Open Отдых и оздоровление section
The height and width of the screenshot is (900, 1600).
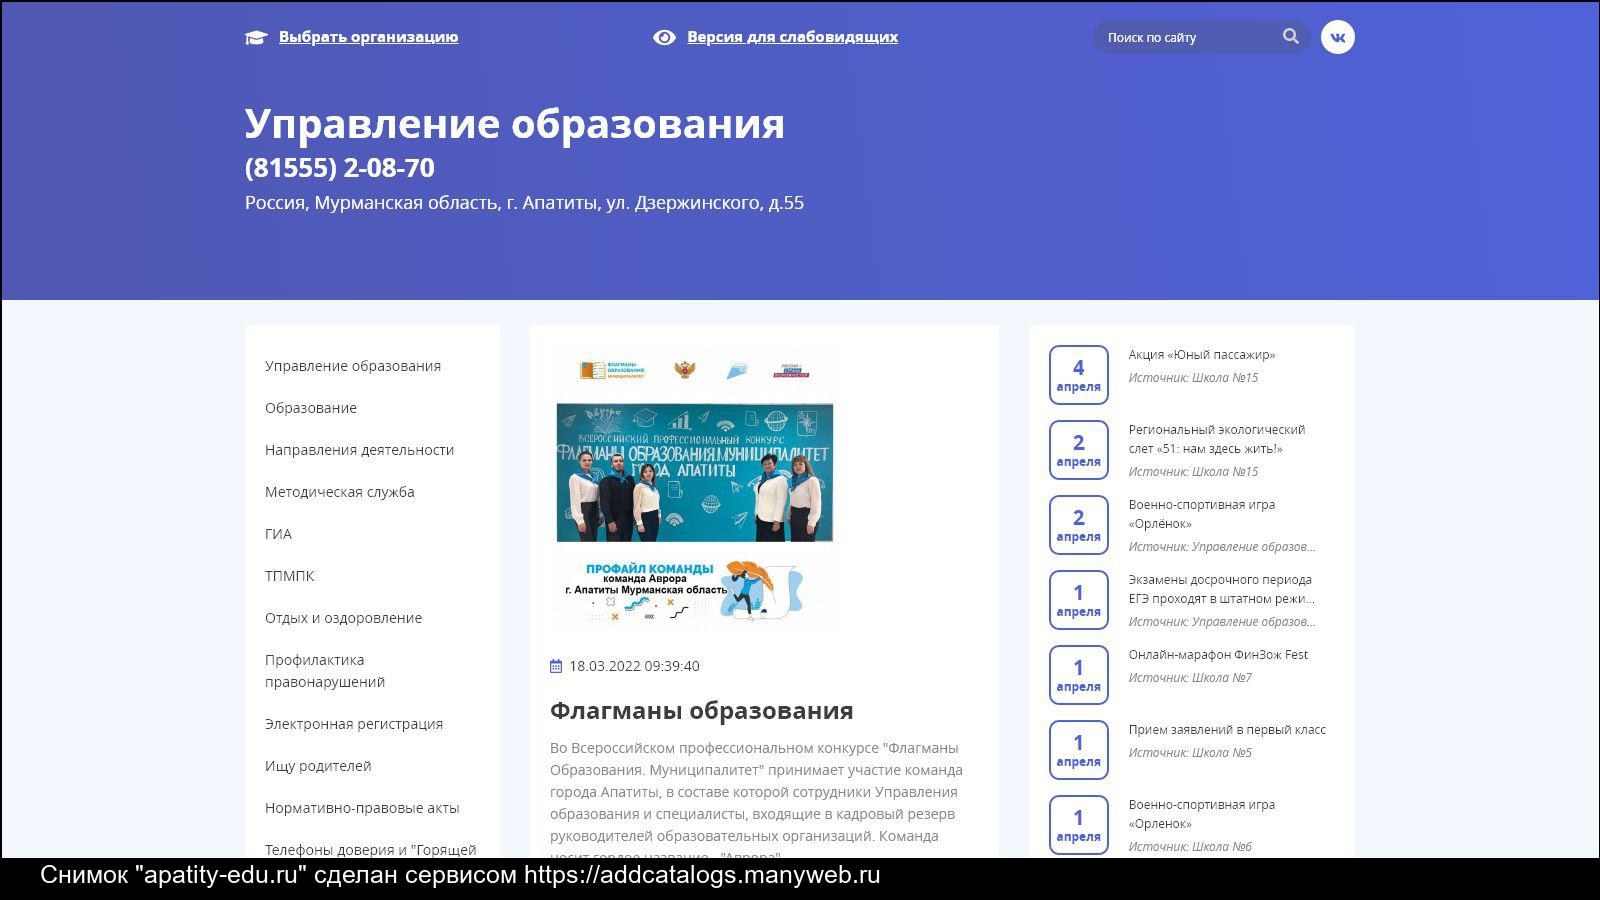pos(343,618)
